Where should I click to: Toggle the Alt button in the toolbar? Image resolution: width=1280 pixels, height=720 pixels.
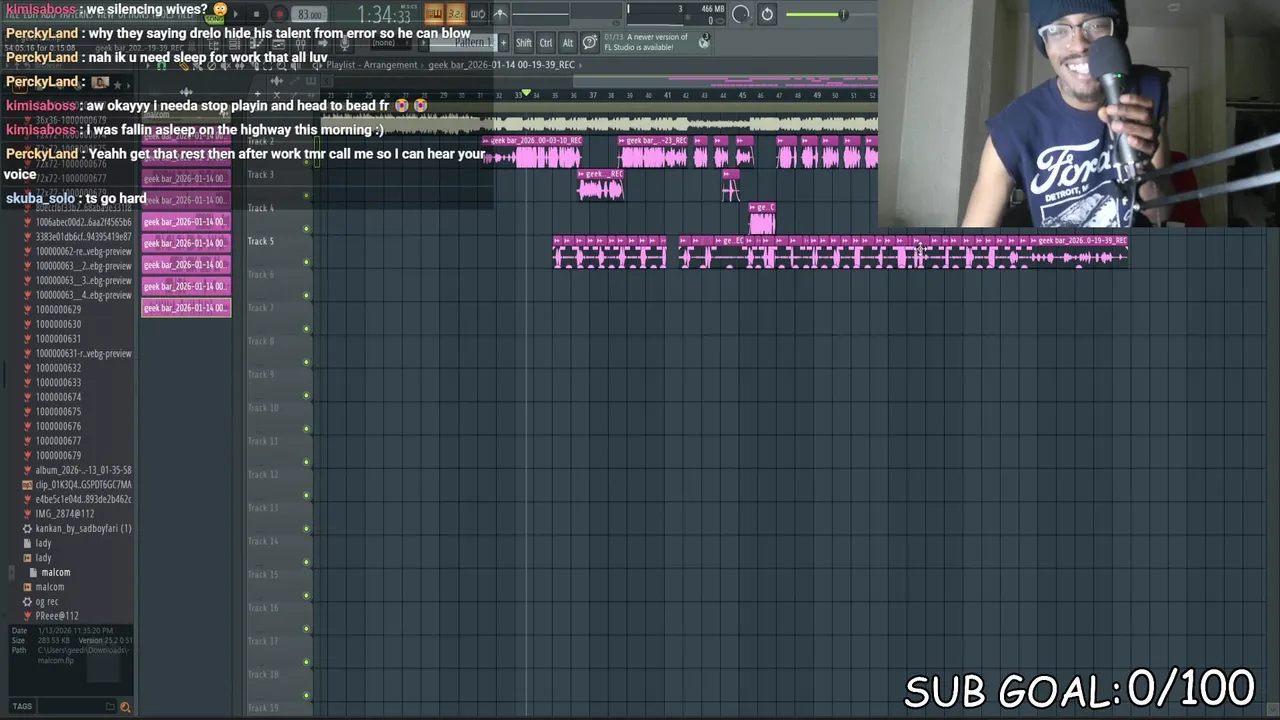click(567, 43)
